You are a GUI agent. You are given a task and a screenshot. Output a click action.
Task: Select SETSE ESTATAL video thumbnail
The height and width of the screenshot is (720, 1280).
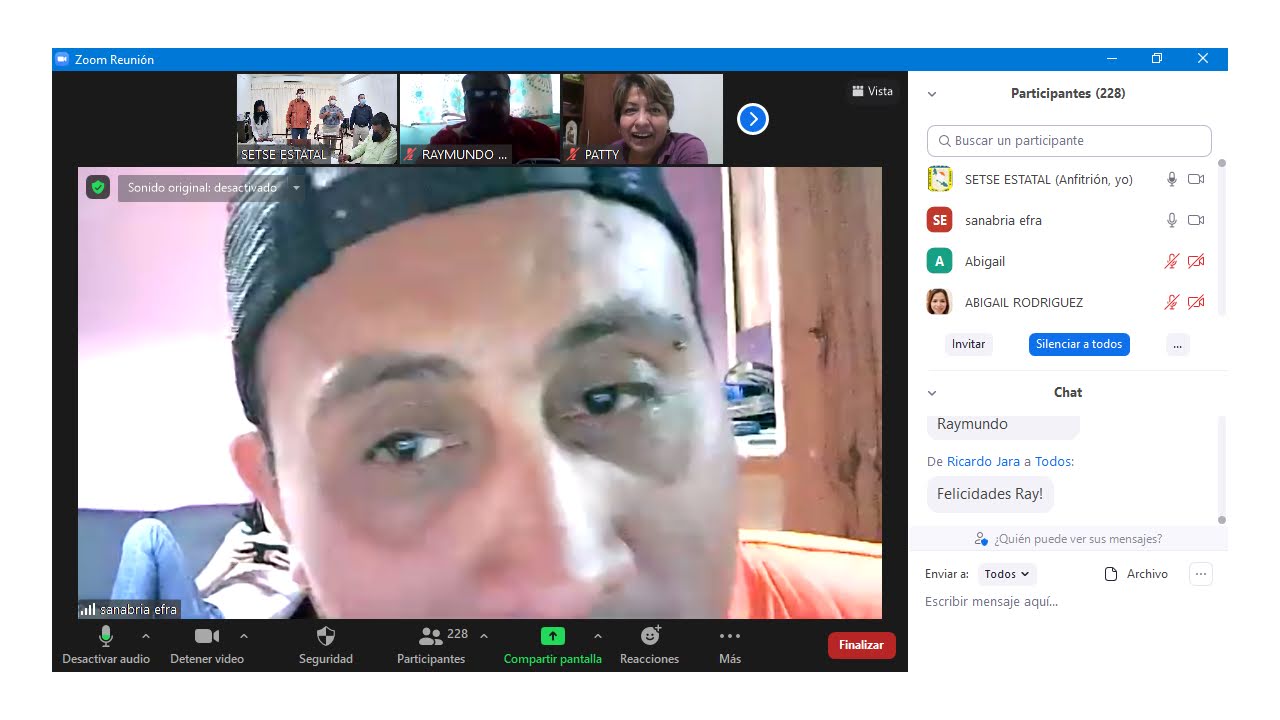click(x=317, y=119)
